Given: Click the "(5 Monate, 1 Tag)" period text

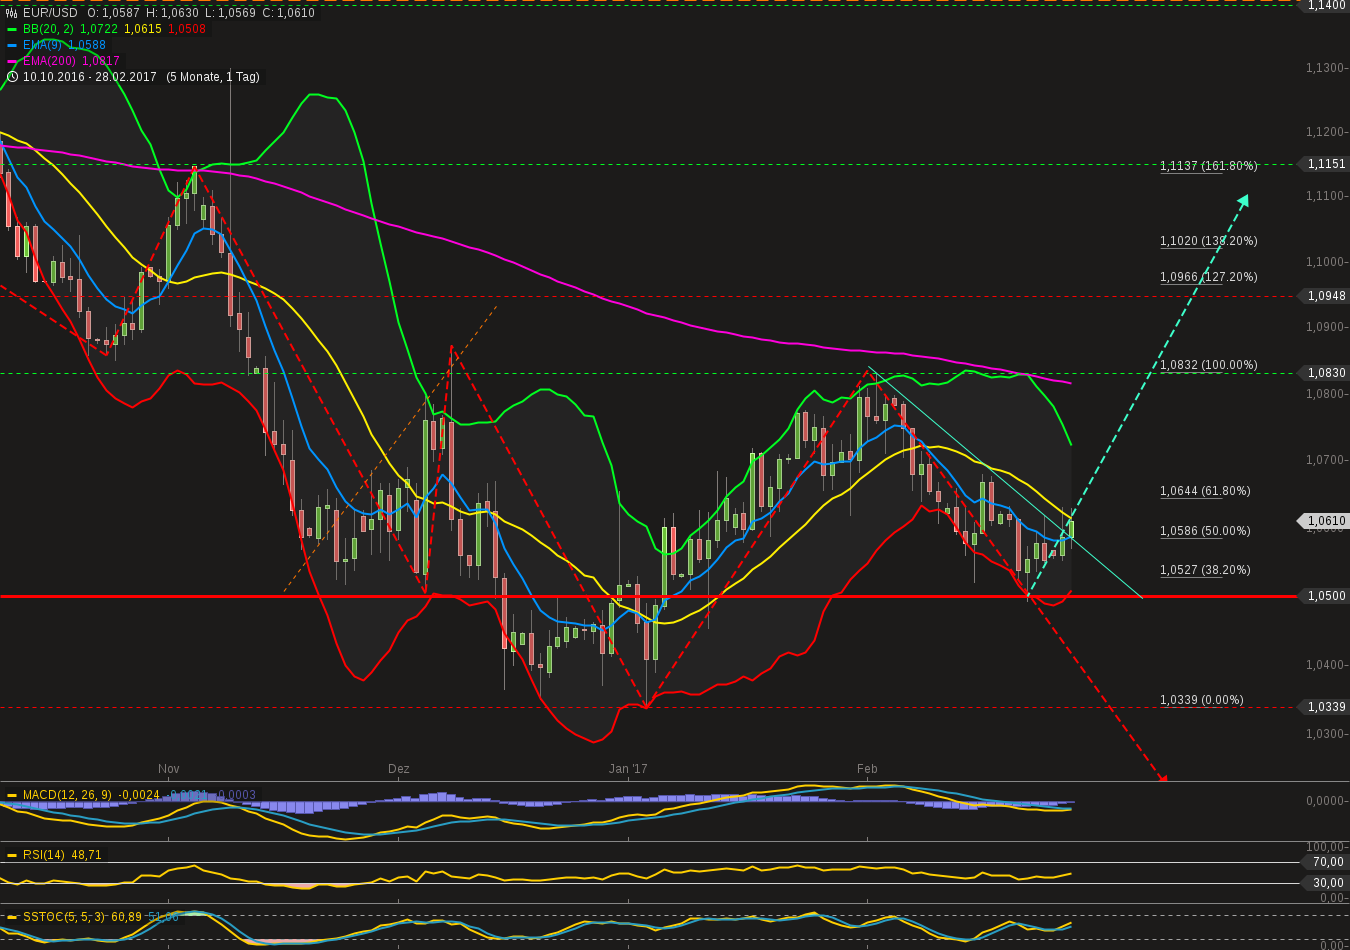Looking at the screenshot, I should (213, 77).
